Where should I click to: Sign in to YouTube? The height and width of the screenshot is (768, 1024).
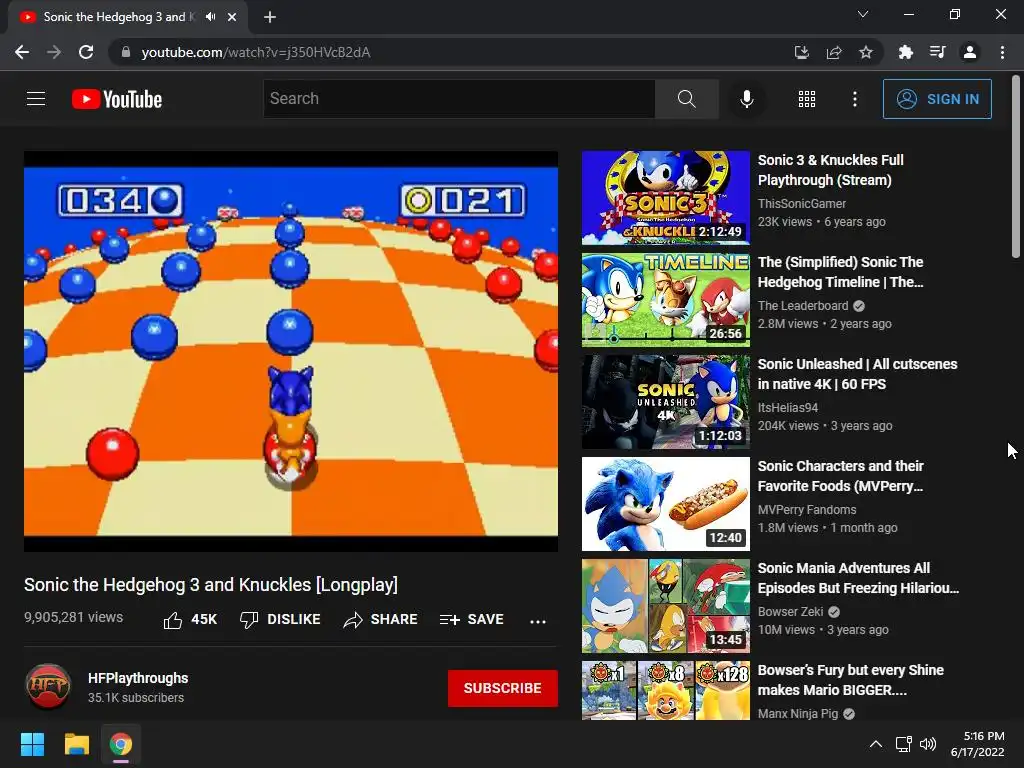(936, 99)
